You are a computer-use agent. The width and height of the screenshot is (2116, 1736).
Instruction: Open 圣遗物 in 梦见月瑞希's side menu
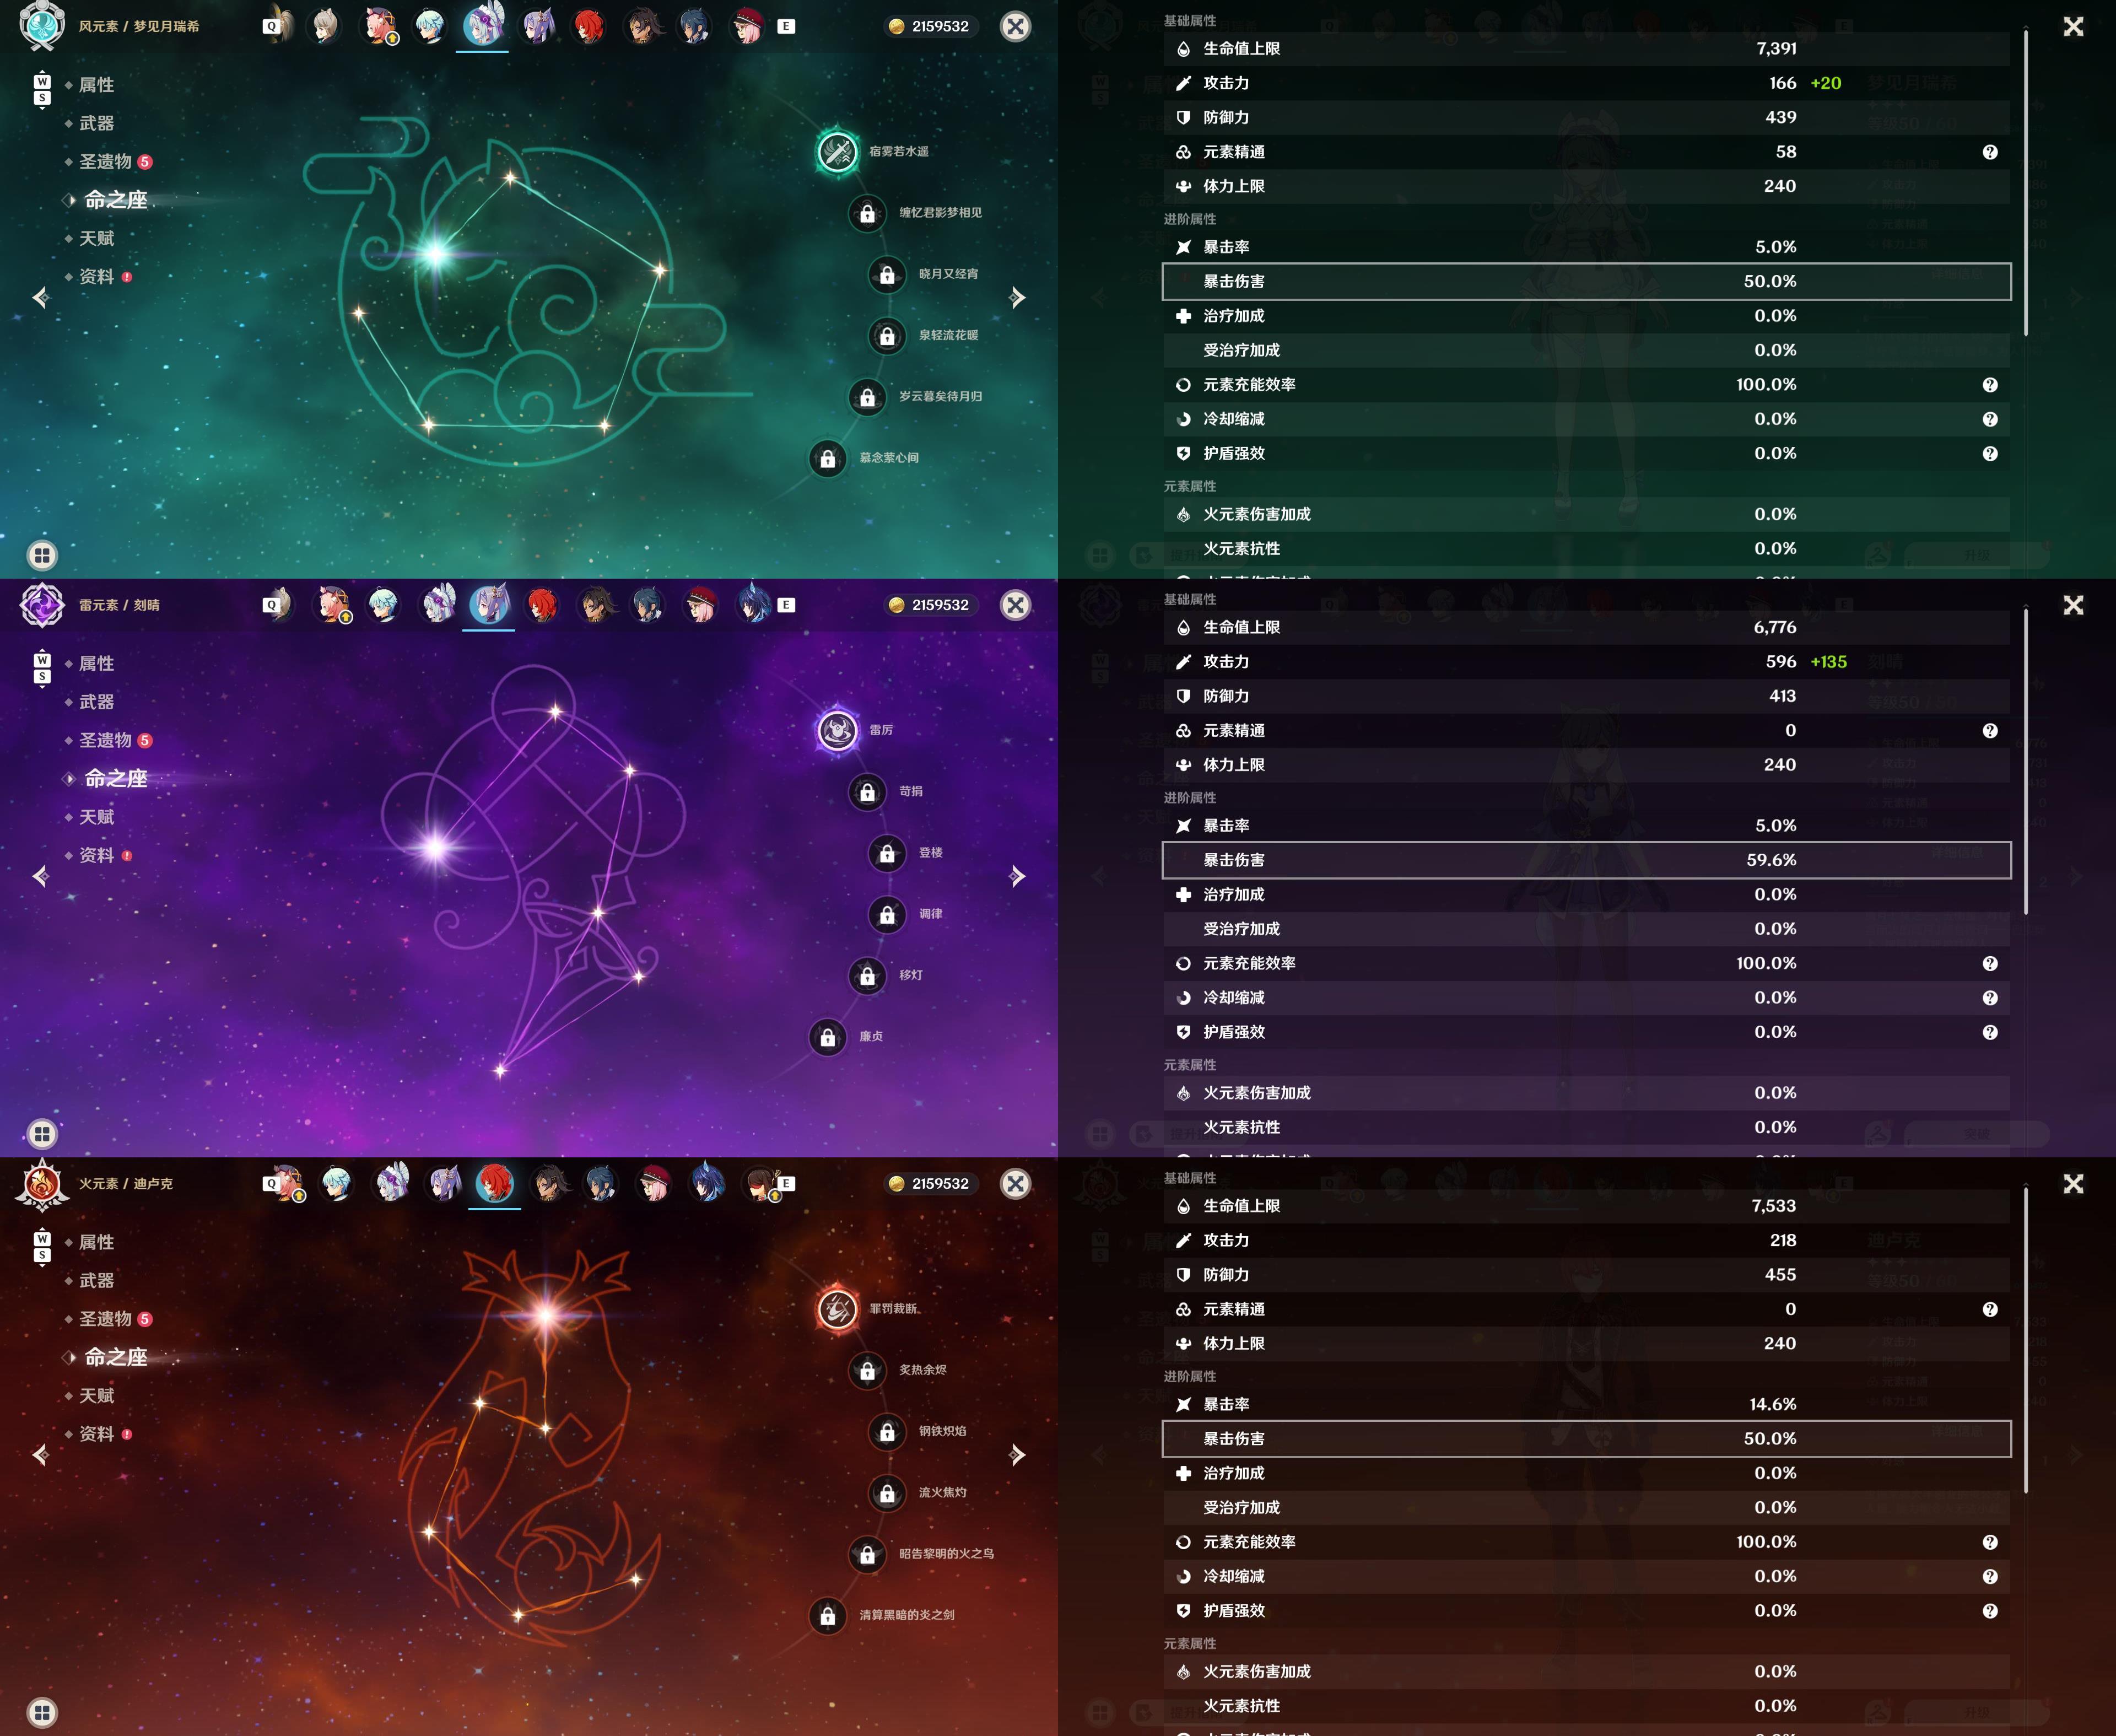pos(105,162)
